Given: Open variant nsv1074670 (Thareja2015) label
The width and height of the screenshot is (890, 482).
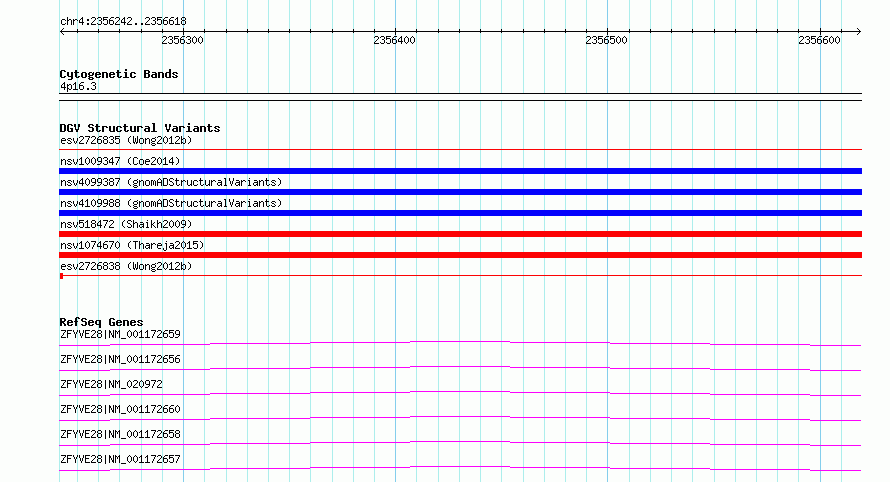Looking at the screenshot, I should click(x=132, y=245).
